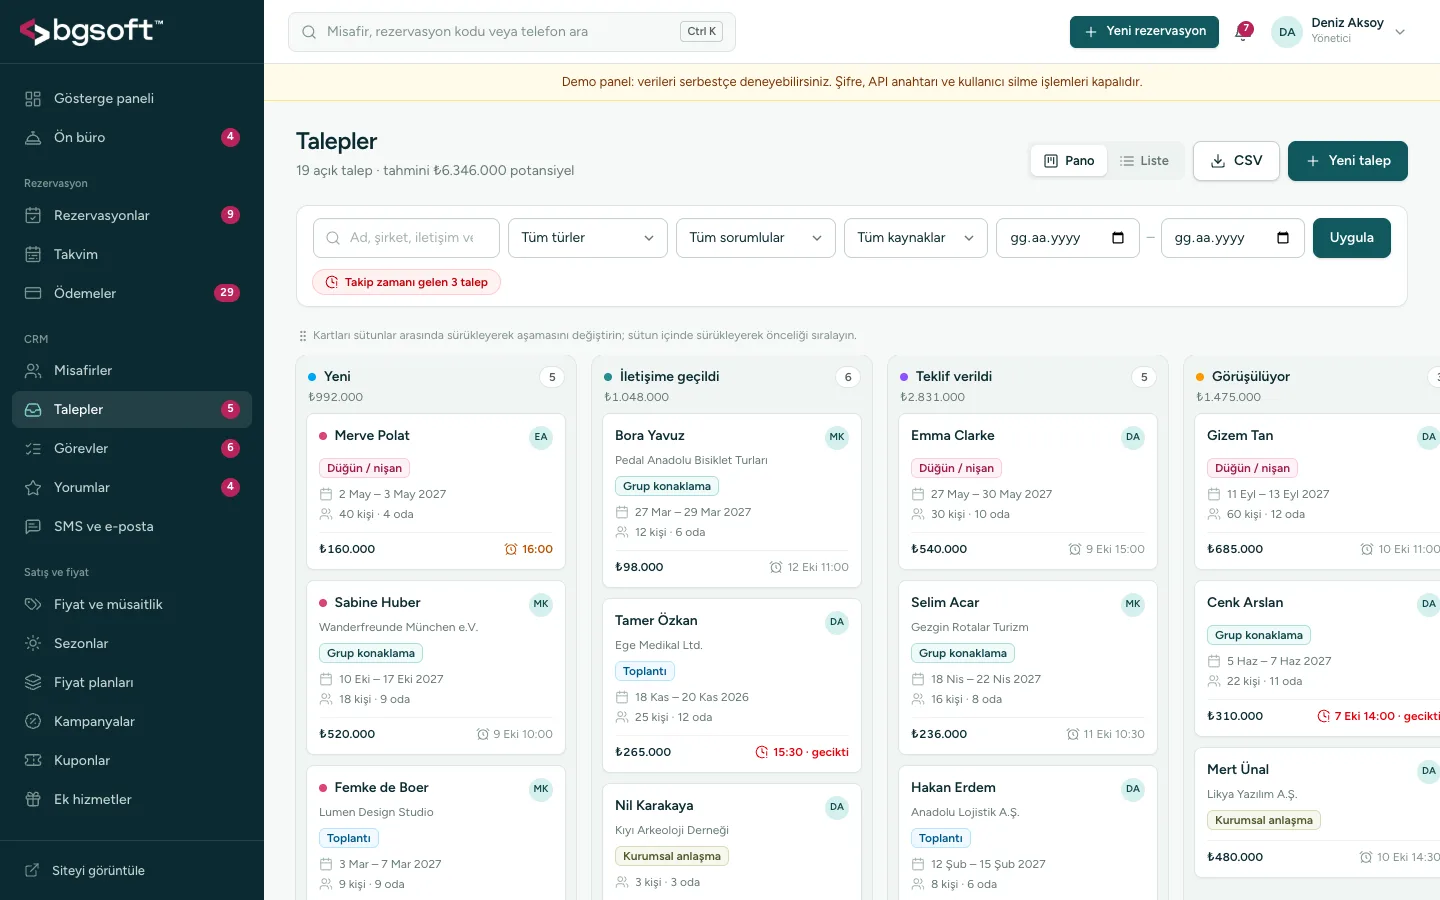The width and height of the screenshot is (1440, 900).
Task: Click the Sezonlar sun icon
Action: [33, 643]
